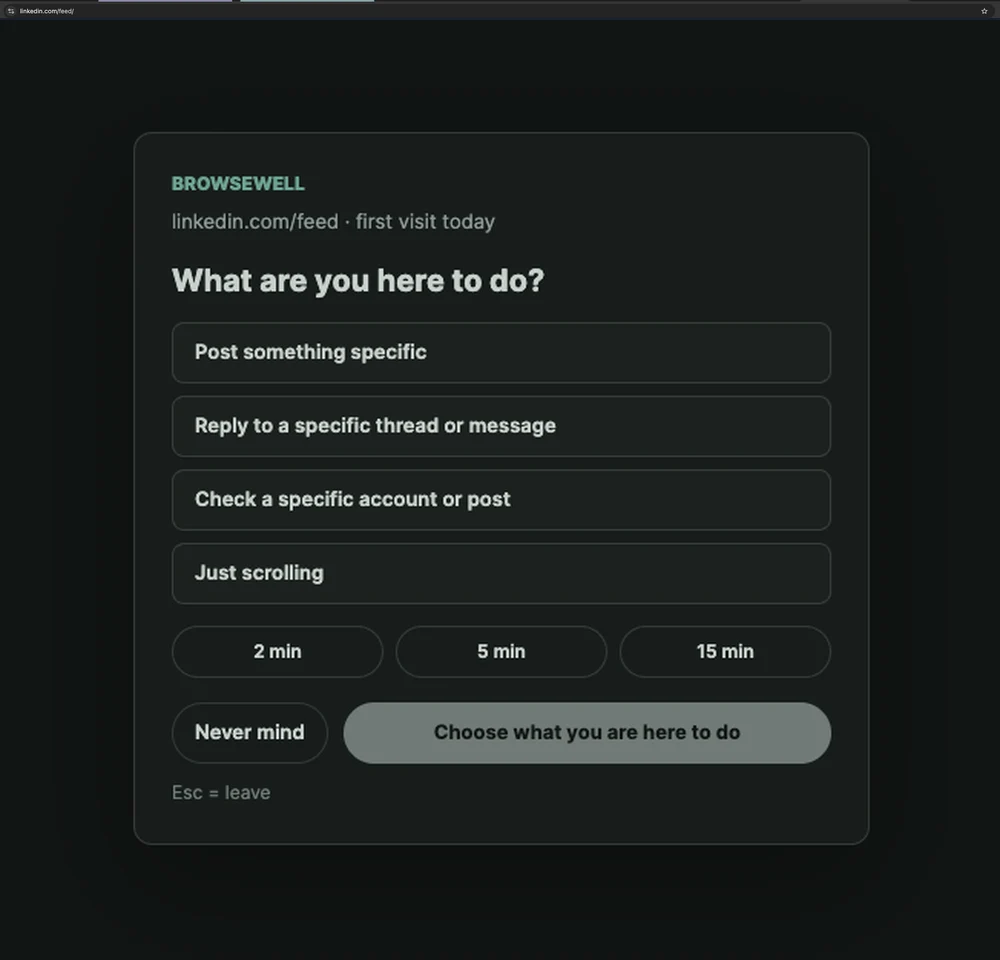Set time limit to 5 min
Image resolution: width=1000 pixels, height=960 pixels.
coord(501,651)
